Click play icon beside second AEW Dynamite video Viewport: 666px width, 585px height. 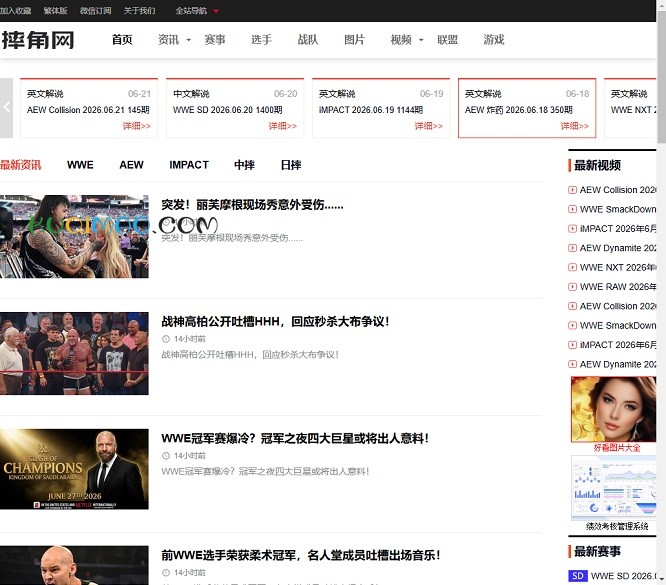[x=573, y=365]
